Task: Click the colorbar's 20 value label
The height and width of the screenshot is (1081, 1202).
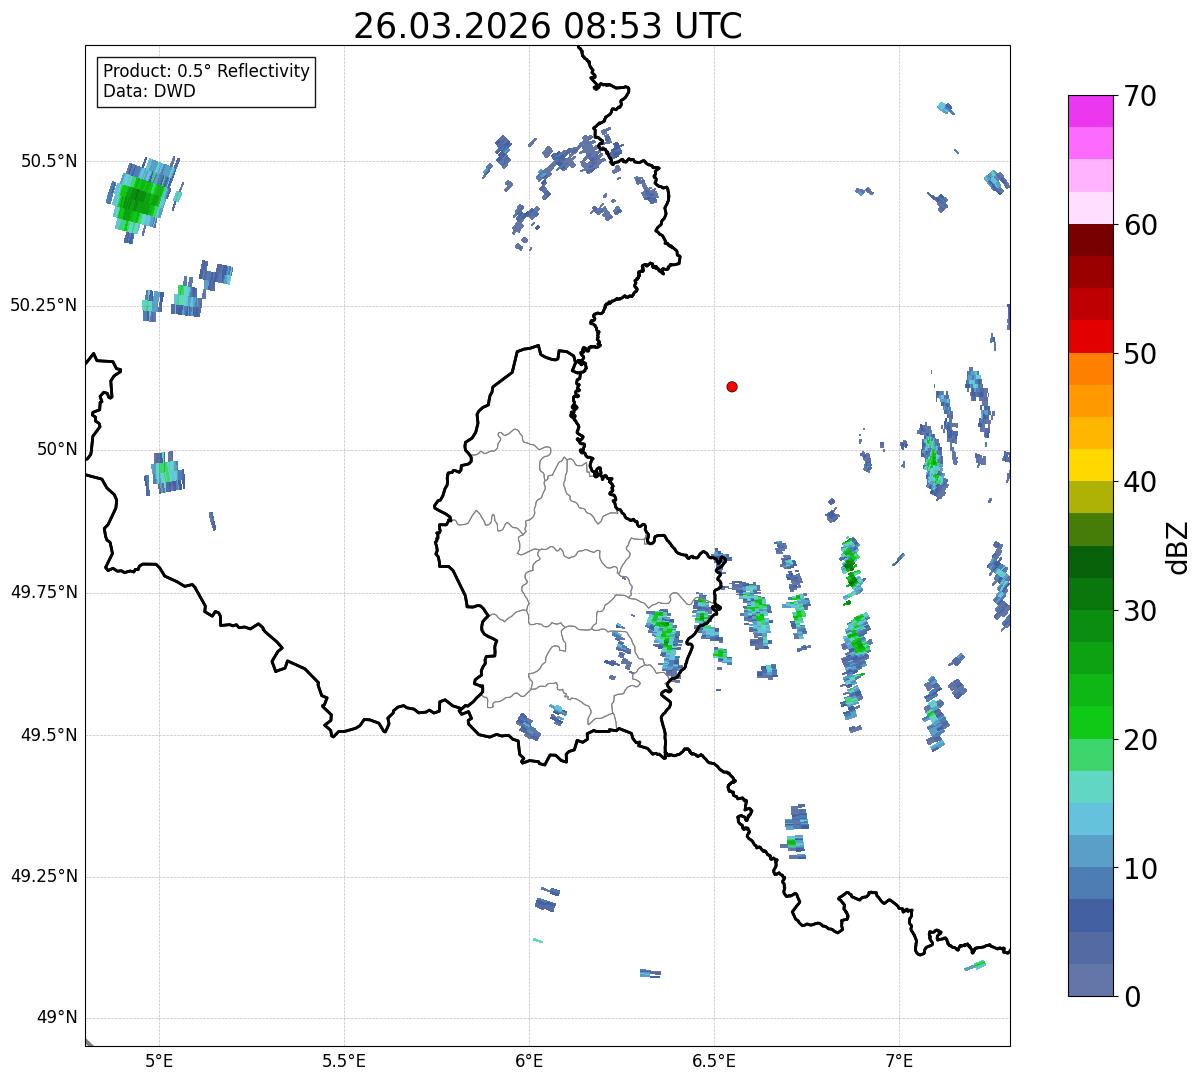Action: tap(1140, 740)
